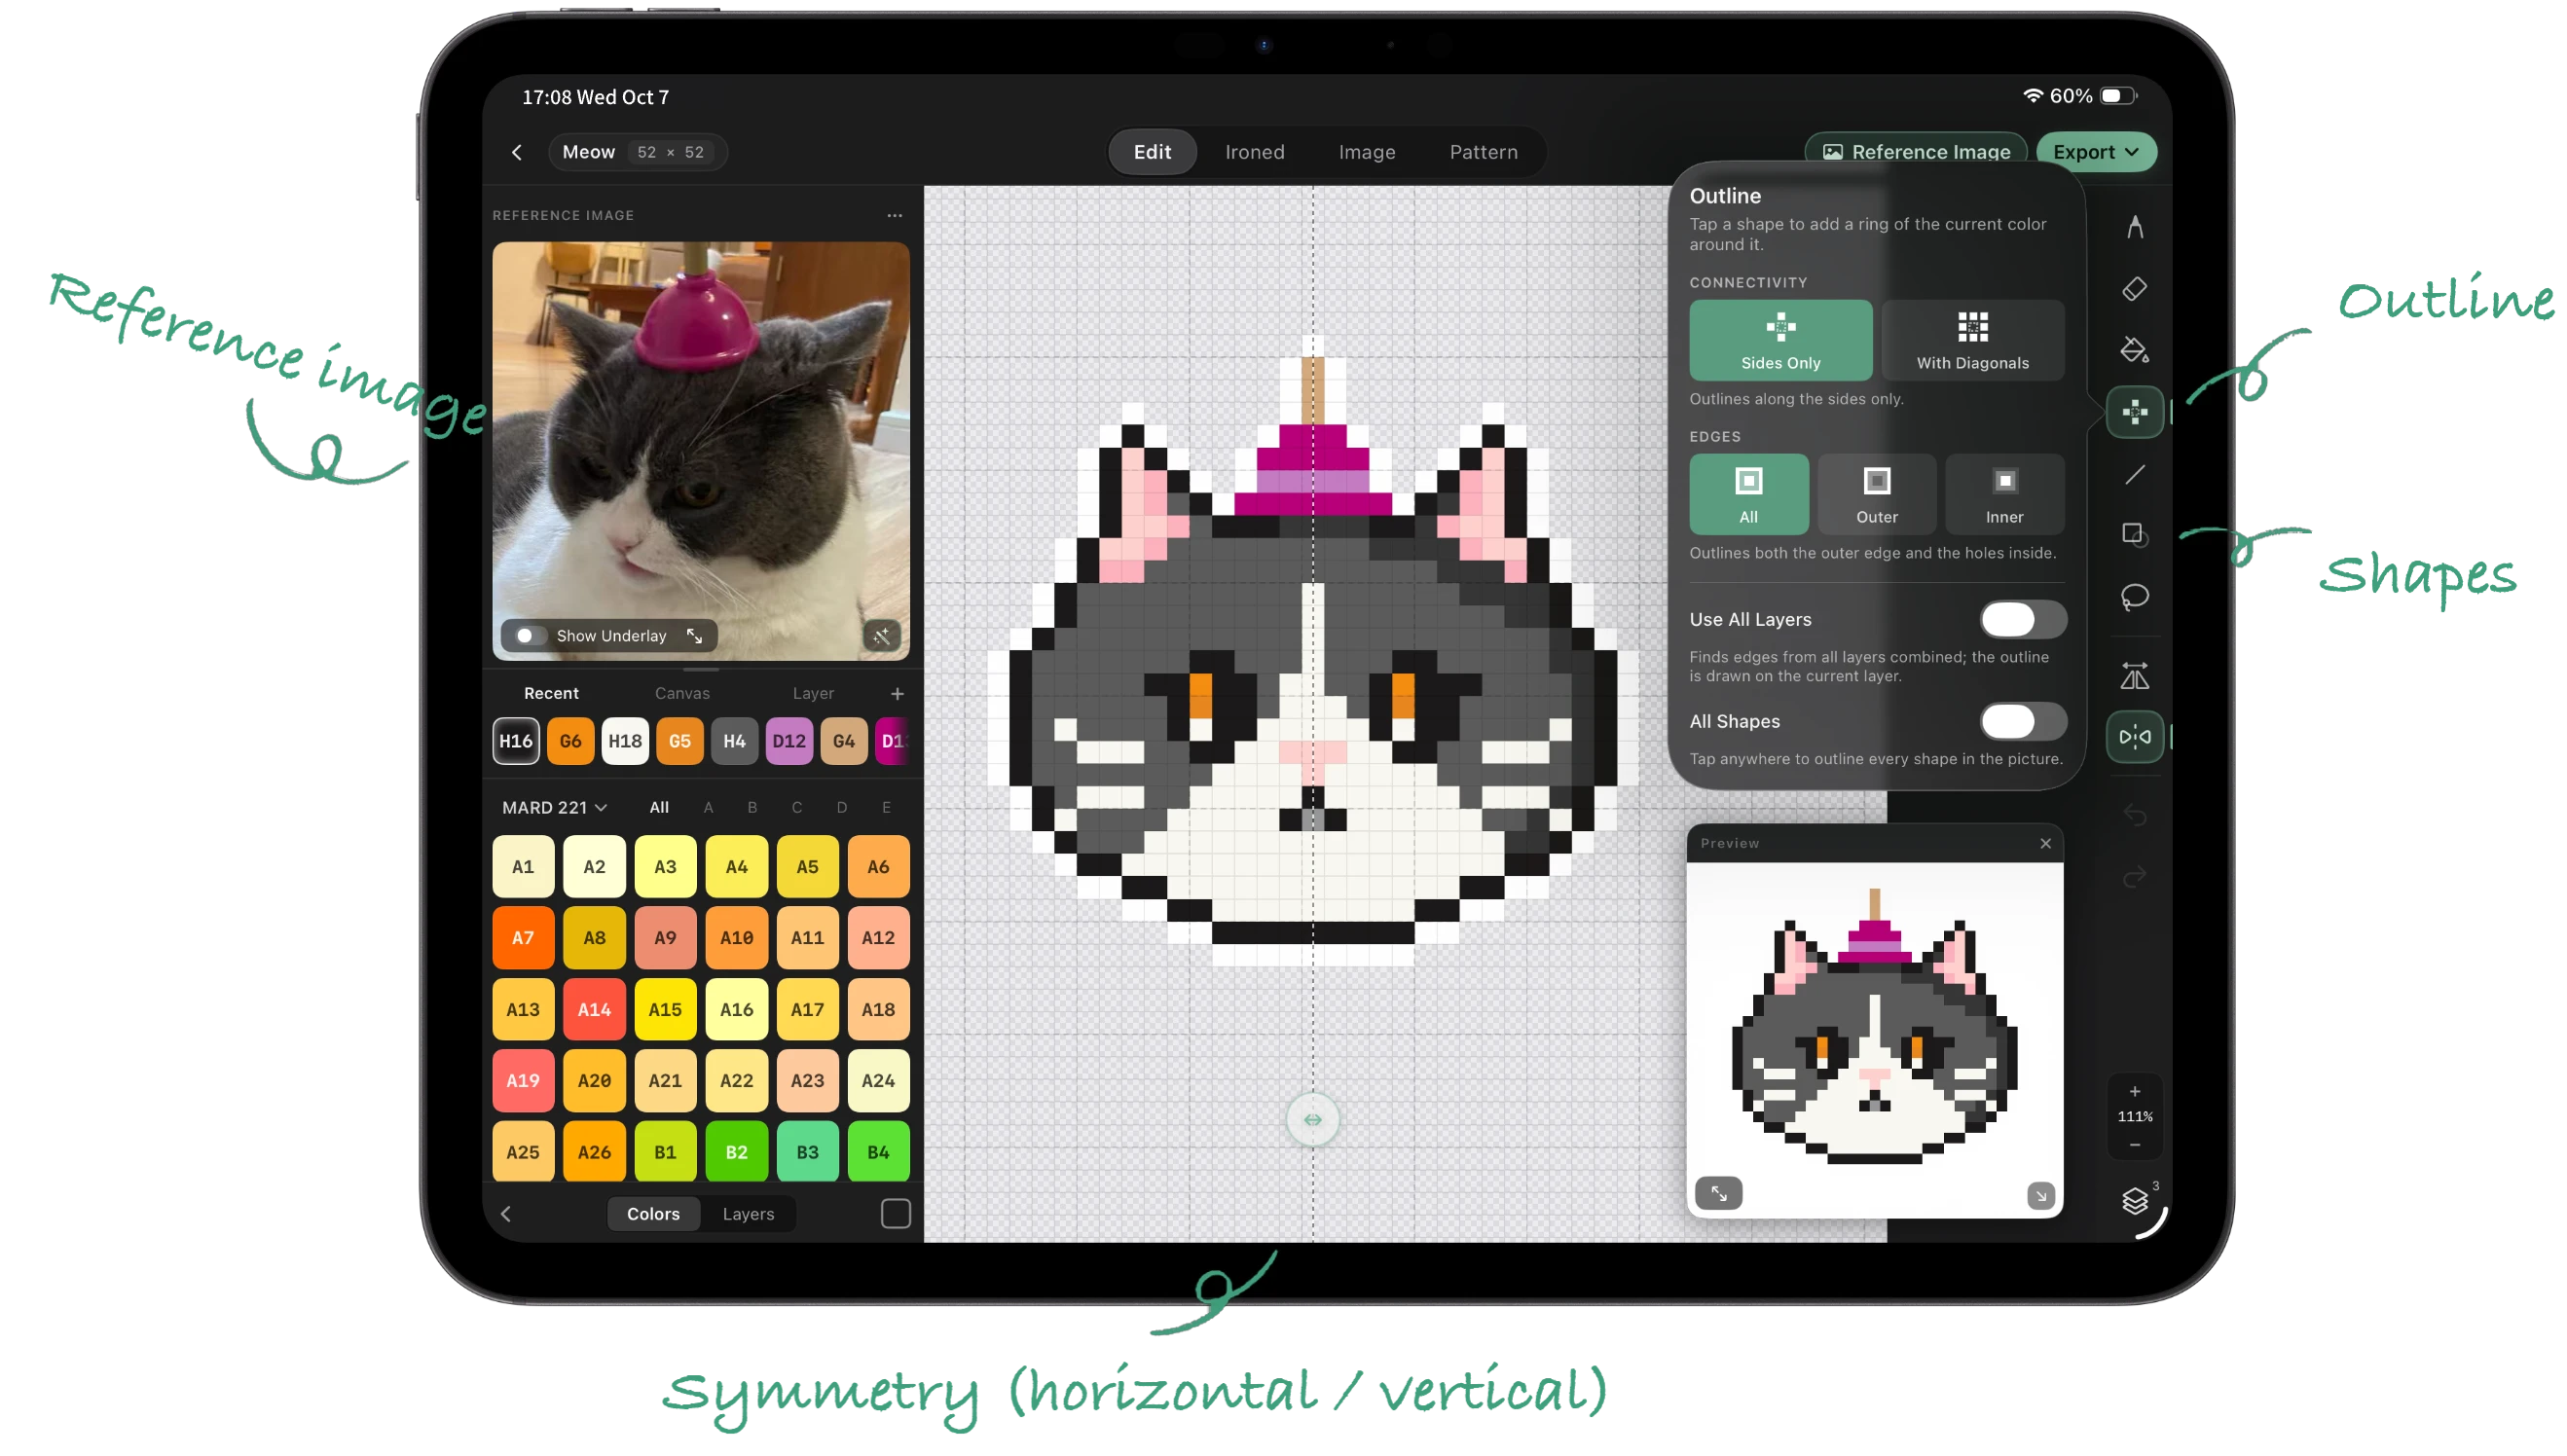The image size is (2567, 1456).
Task: Filter palette by group B
Action: (x=752, y=808)
